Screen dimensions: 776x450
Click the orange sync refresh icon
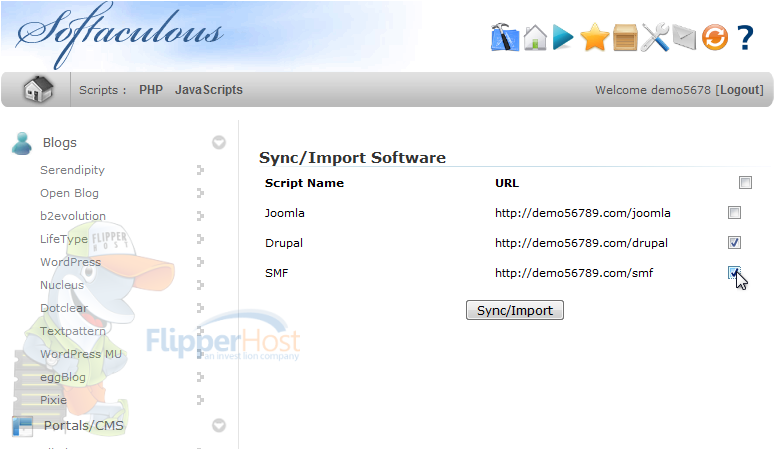click(715, 38)
